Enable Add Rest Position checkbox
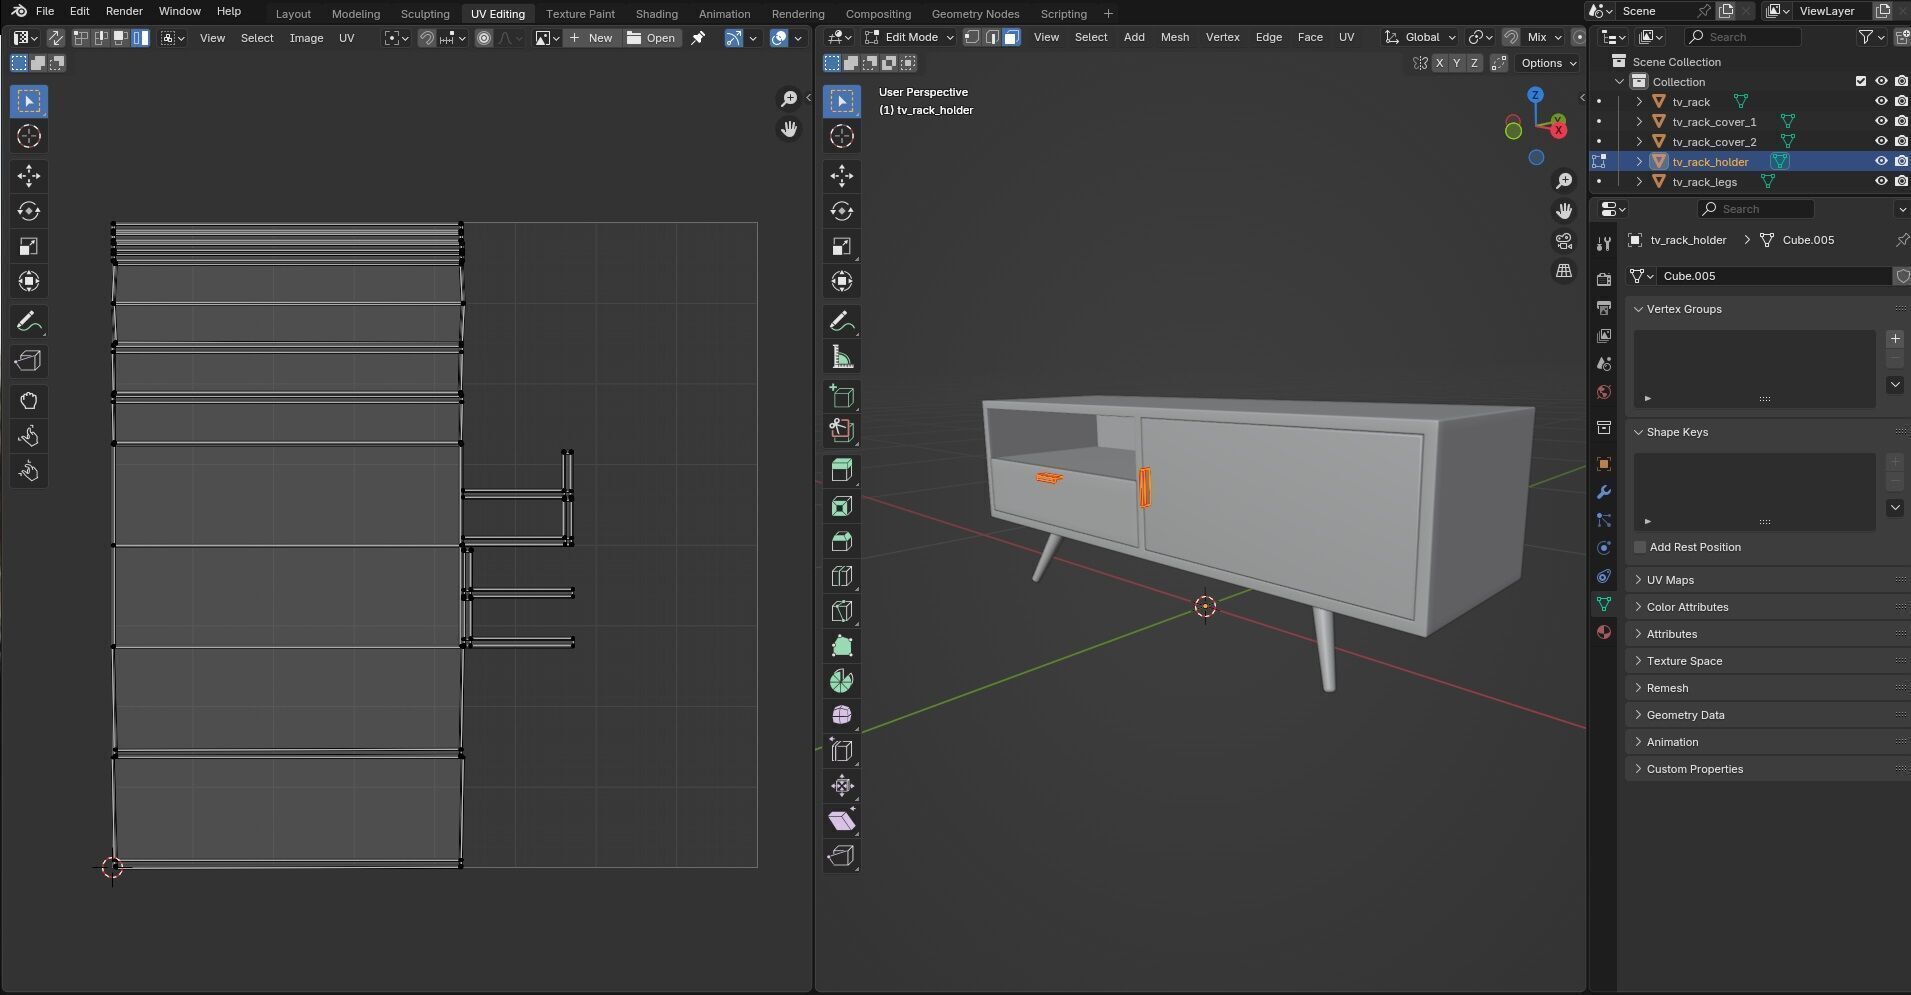1911x995 pixels. coord(1640,547)
